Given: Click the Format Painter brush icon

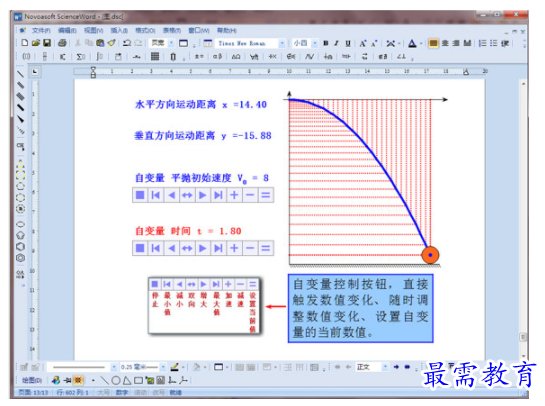Looking at the screenshot, I should tap(111, 43).
